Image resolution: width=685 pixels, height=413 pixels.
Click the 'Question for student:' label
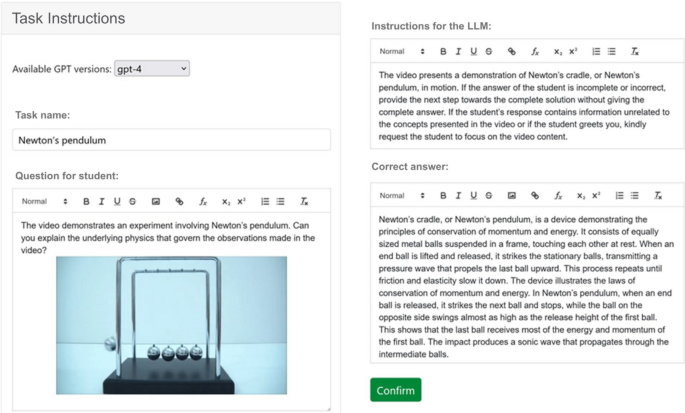point(67,176)
